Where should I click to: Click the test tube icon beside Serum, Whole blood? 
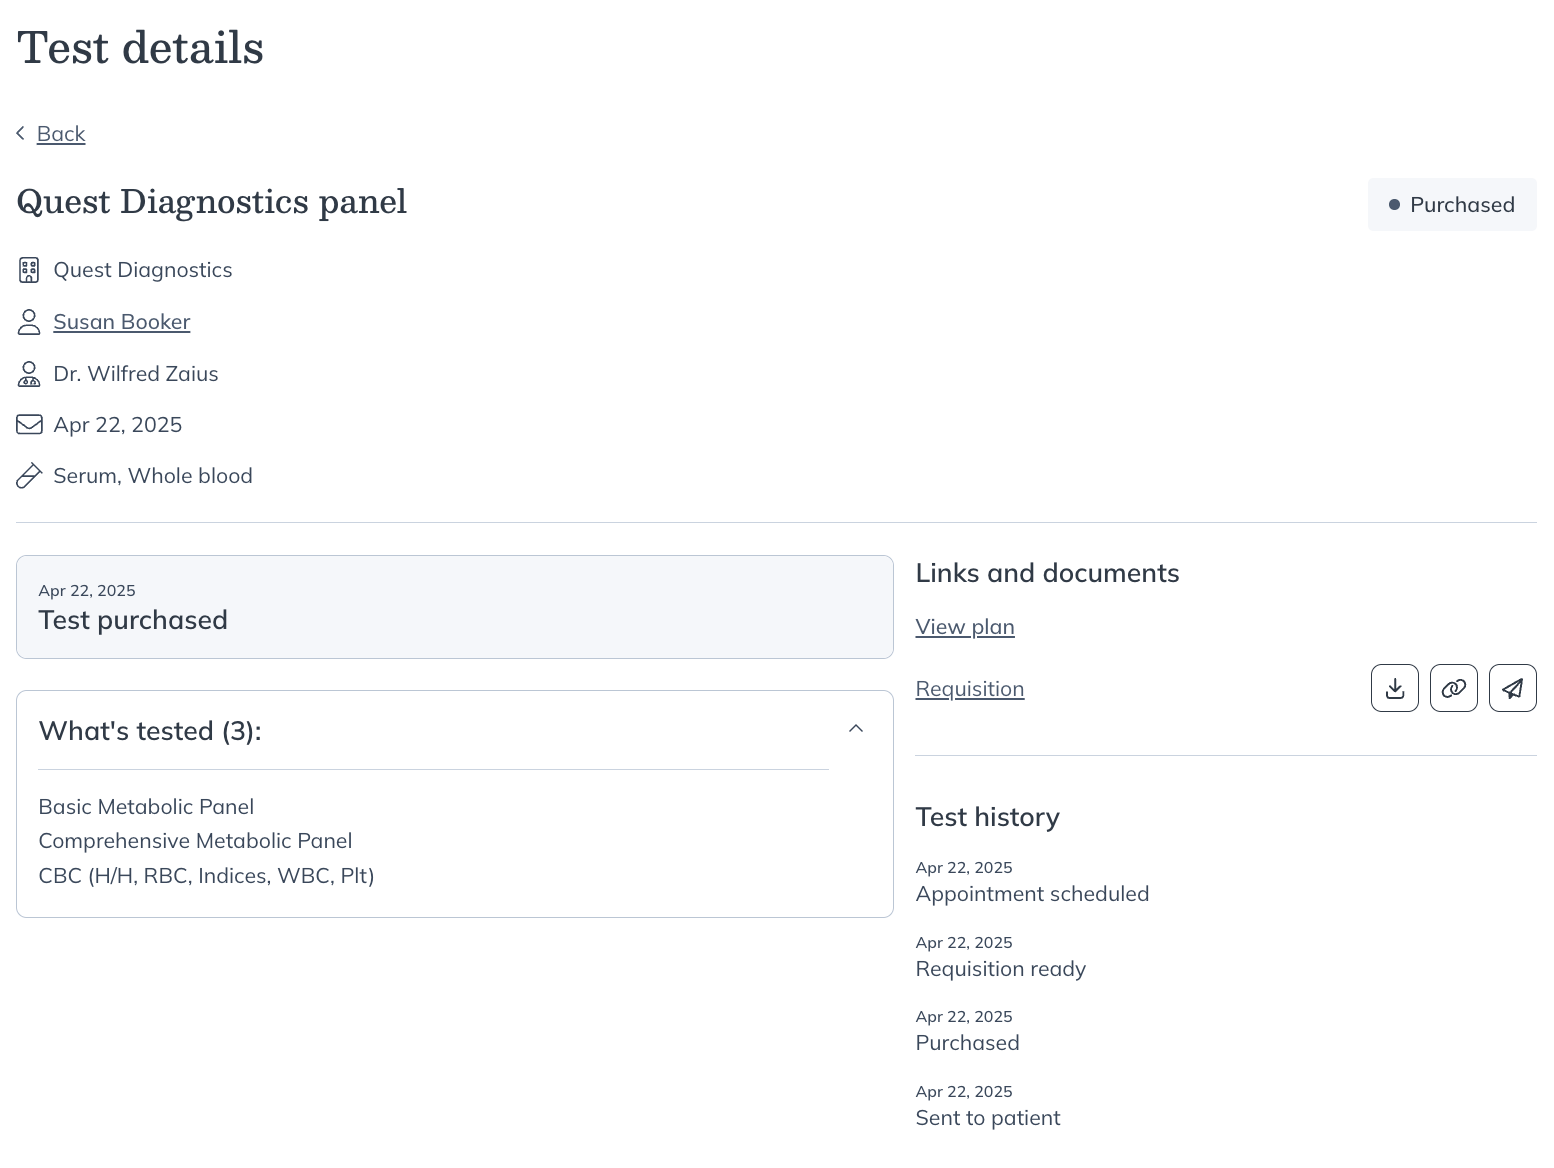28,475
